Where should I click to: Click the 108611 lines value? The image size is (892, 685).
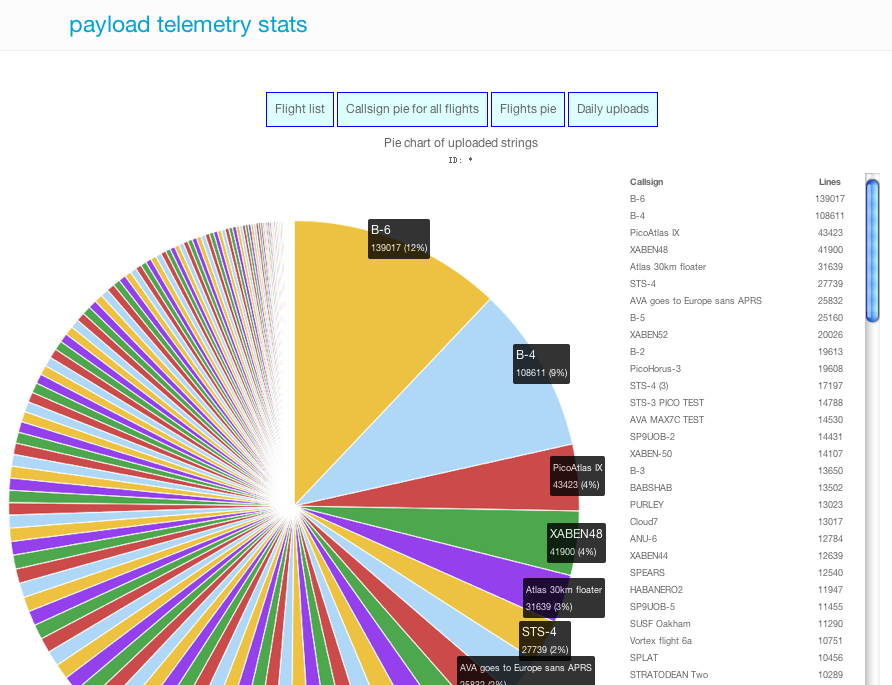pyautogui.click(x=829, y=216)
